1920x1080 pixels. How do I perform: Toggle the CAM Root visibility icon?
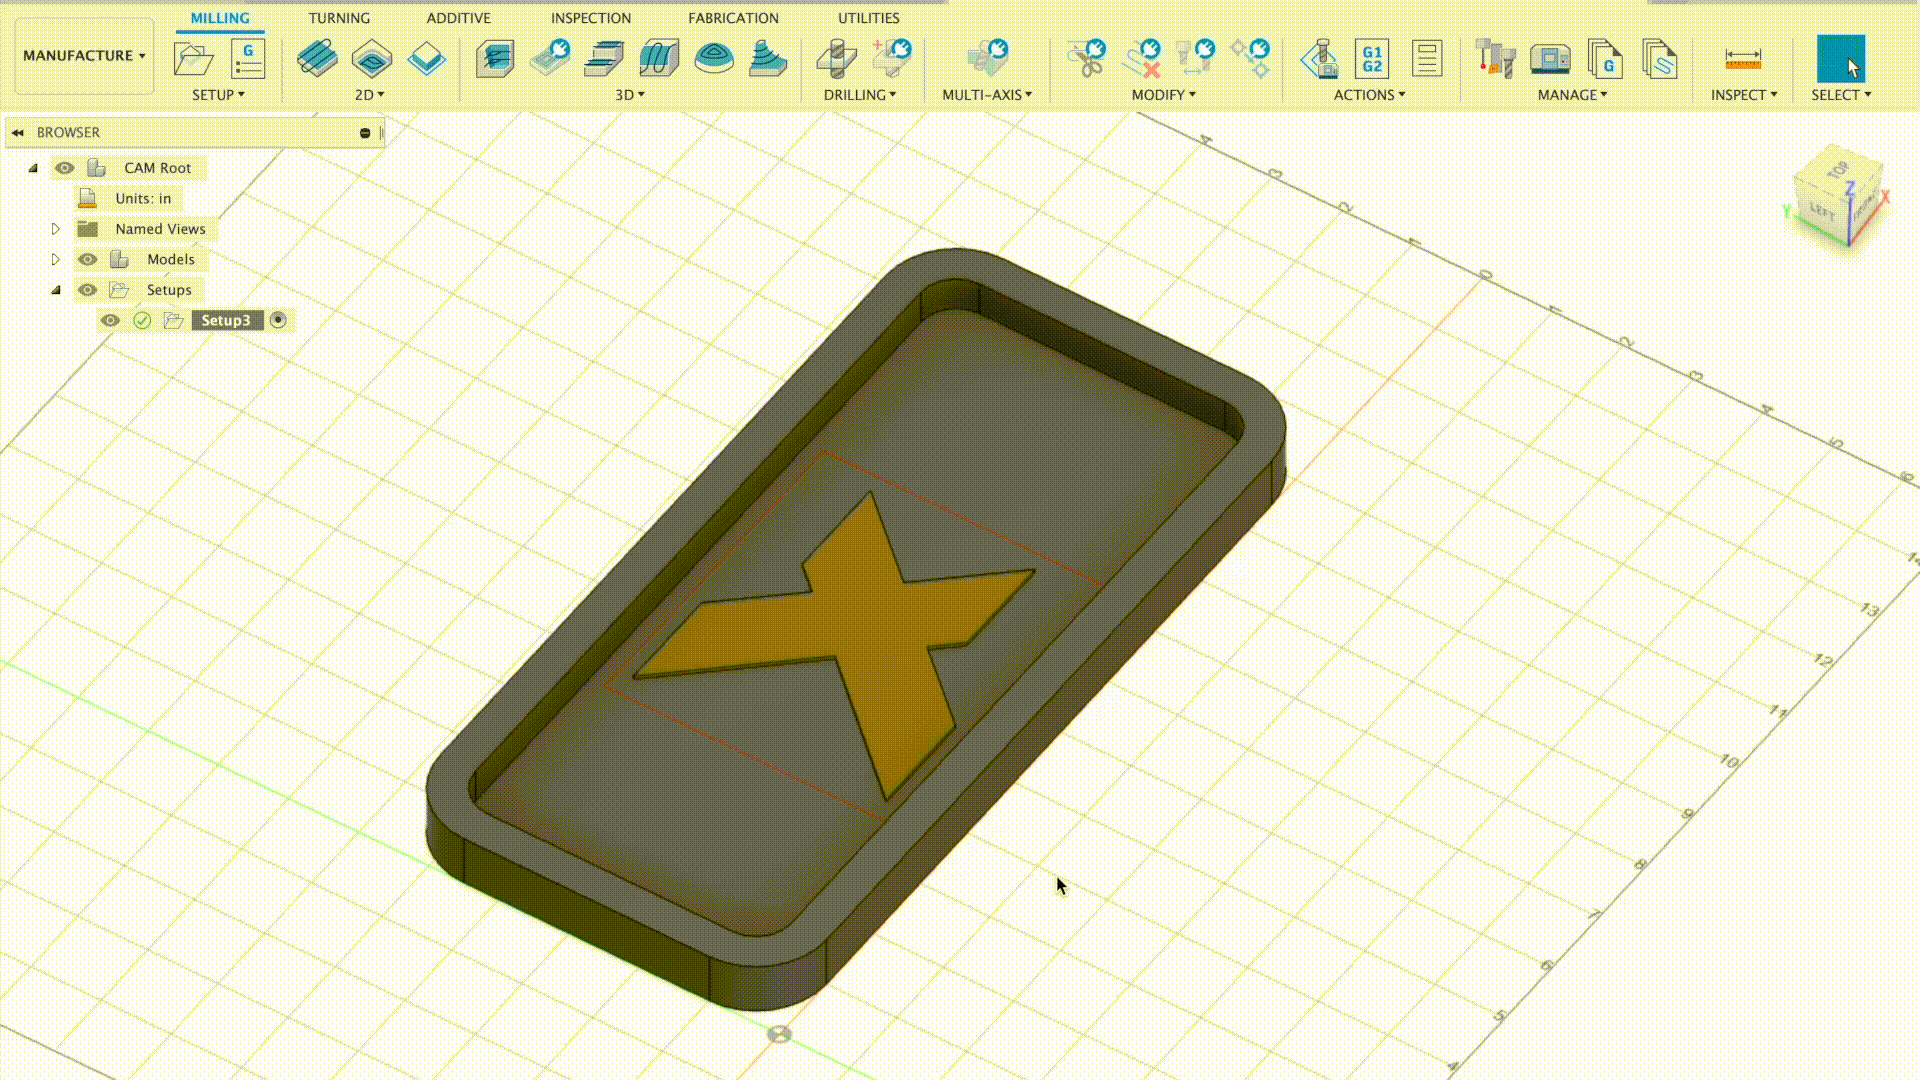tap(63, 166)
